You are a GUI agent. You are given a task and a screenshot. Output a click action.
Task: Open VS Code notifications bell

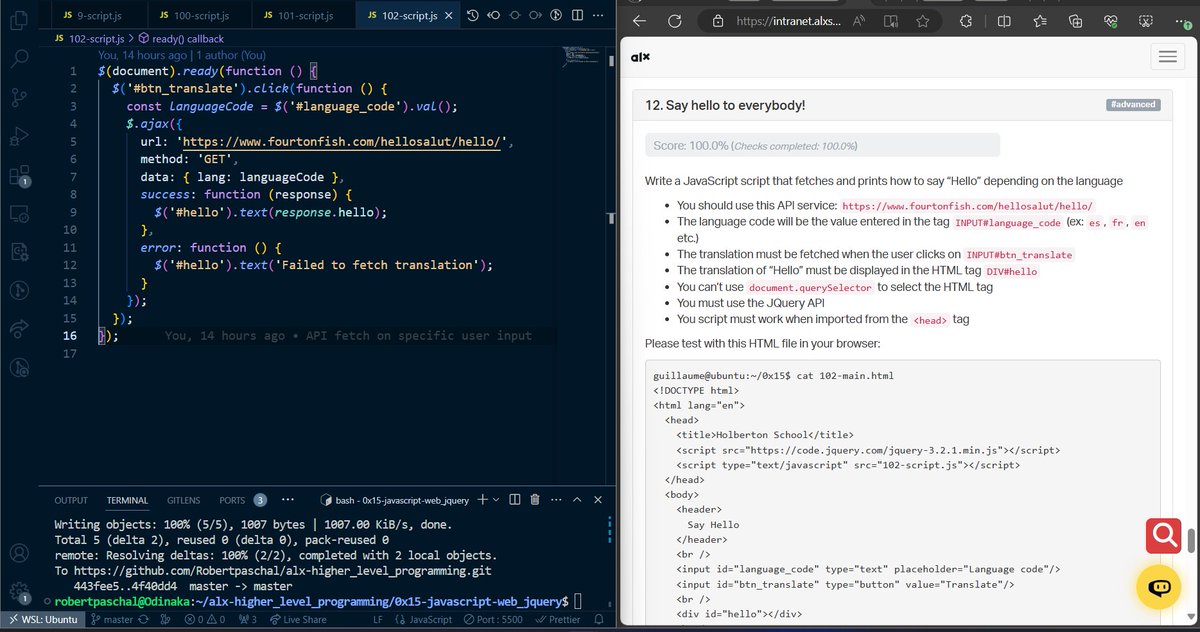pyautogui.click(x=599, y=620)
